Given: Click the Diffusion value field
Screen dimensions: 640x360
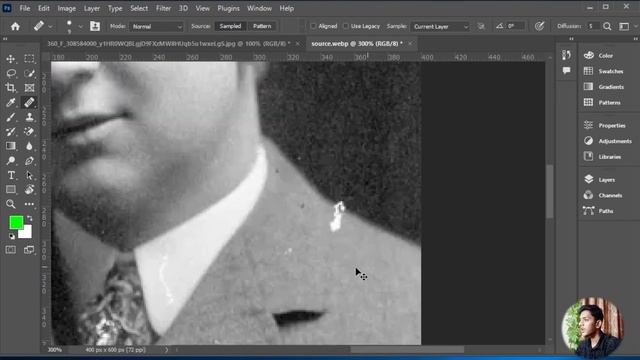Looking at the screenshot, I should point(593,26).
